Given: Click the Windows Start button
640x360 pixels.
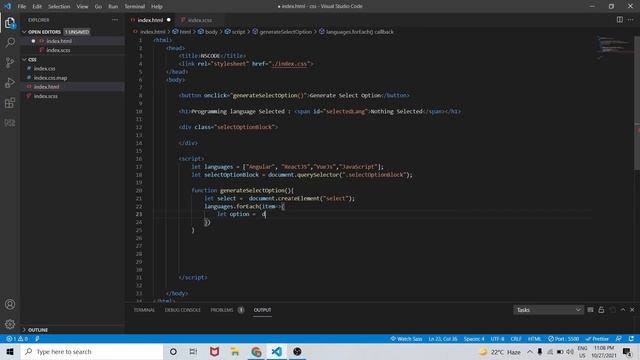Looking at the screenshot, I should [10, 351].
